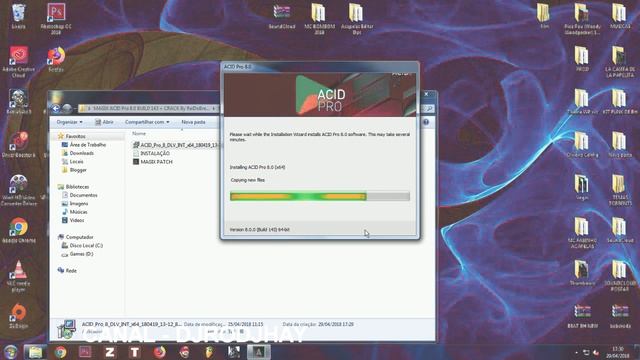Open the Driver Booster desktop shortcut
The width and height of the screenshot is (640, 360).
pyautogui.click(x=18, y=144)
